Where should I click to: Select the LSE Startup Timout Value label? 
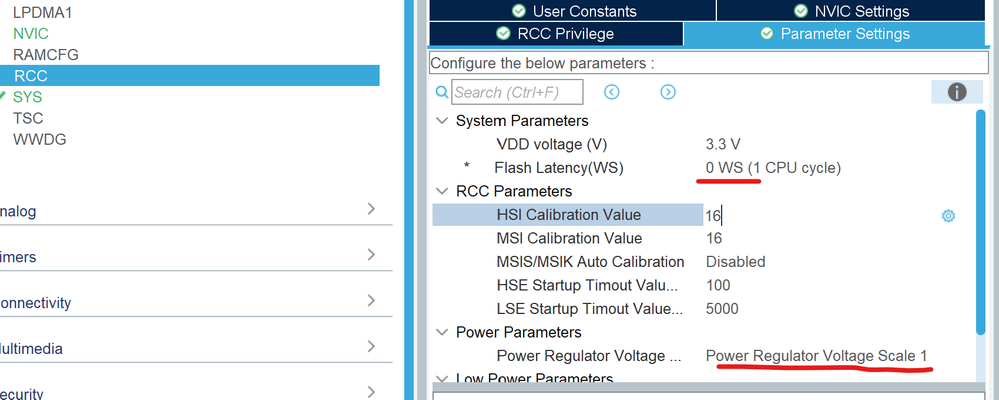coord(590,309)
